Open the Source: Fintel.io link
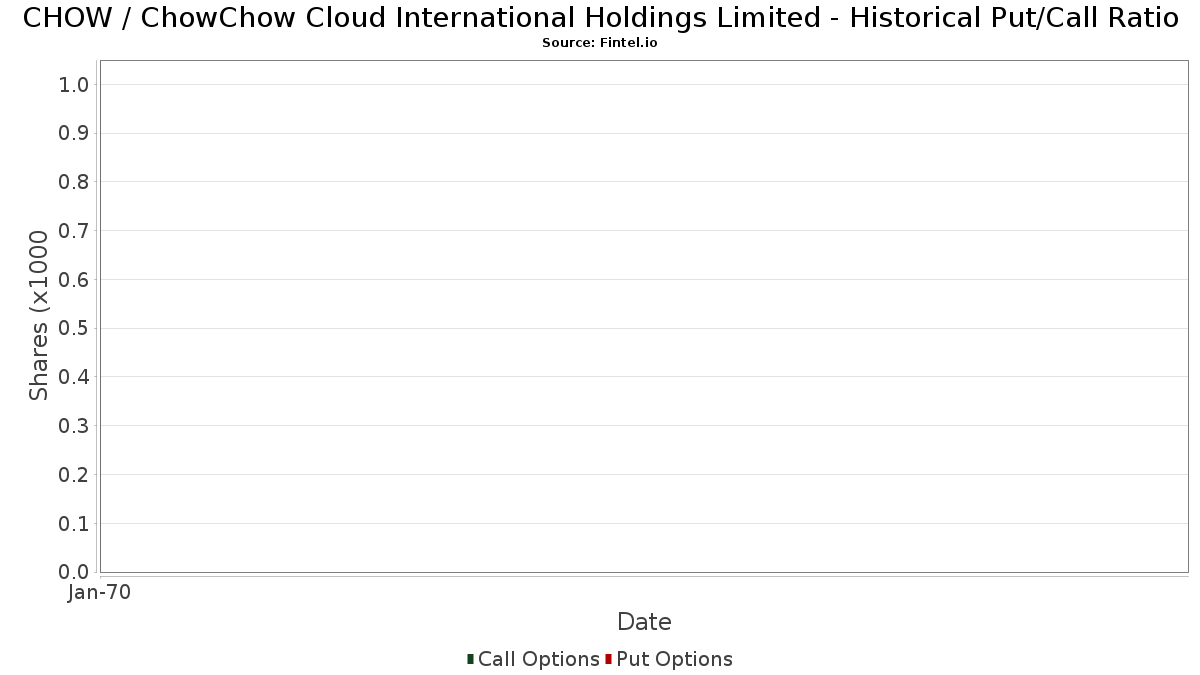The image size is (1200, 675). coord(600,43)
